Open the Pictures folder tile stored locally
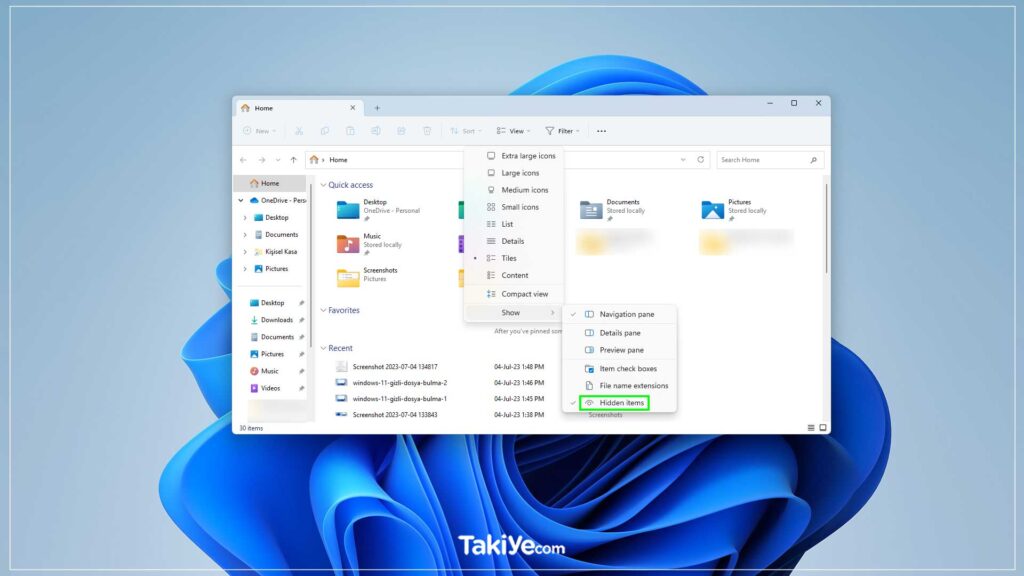Image resolution: width=1024 pixels, height=576 pixels. tap(734, 210)
